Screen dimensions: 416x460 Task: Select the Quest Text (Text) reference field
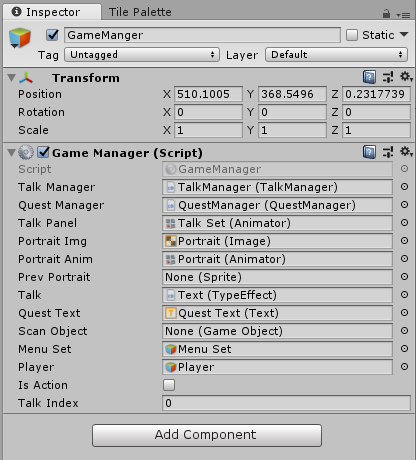click(x=277, y=313)
